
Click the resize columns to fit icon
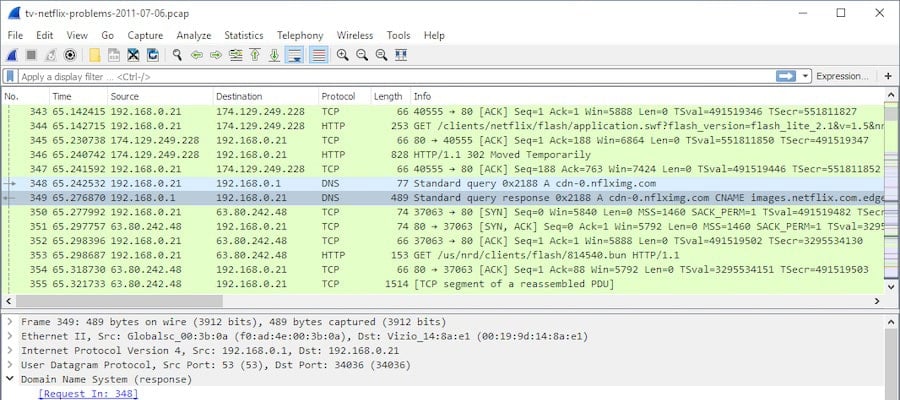(x=401, y=55)
